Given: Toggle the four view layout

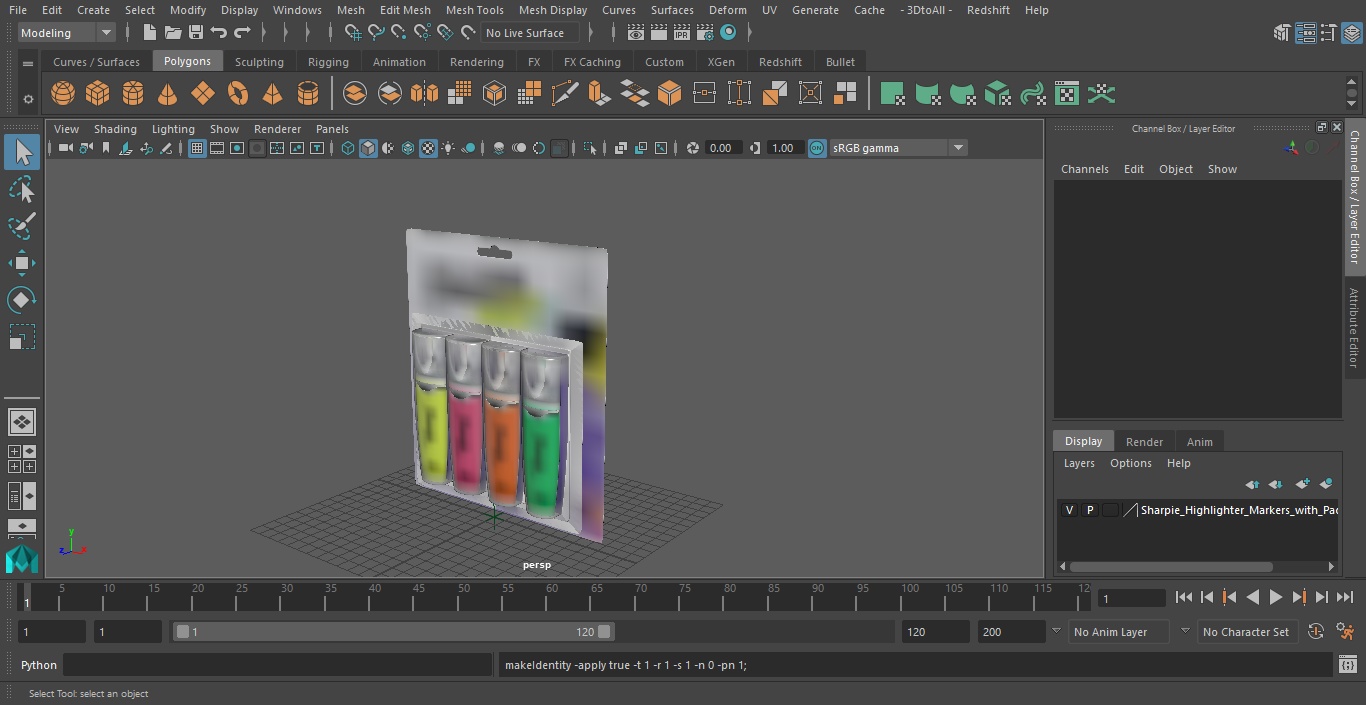Looking at the screenshot, I should pos(22,459).
